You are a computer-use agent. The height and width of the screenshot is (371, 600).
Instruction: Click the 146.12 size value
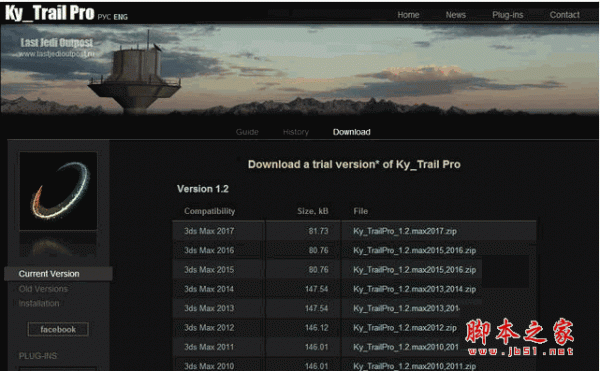pos(316,328)
